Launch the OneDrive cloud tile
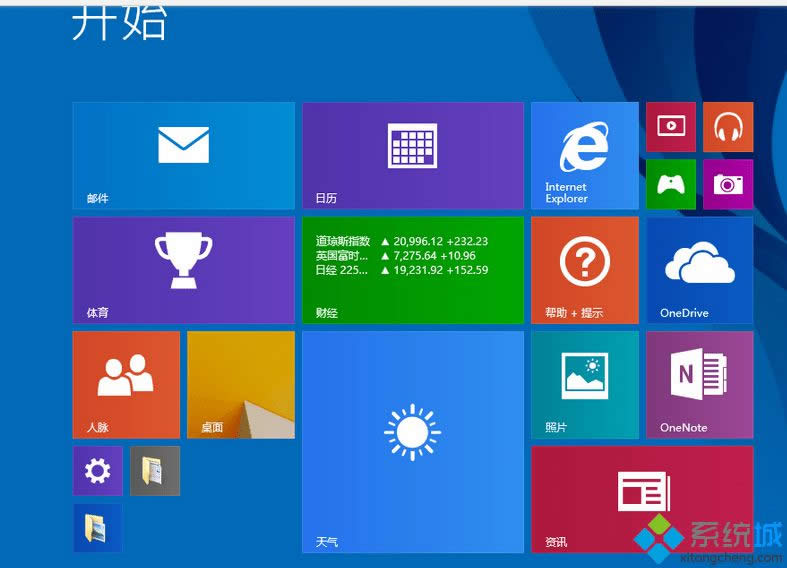 699,270
